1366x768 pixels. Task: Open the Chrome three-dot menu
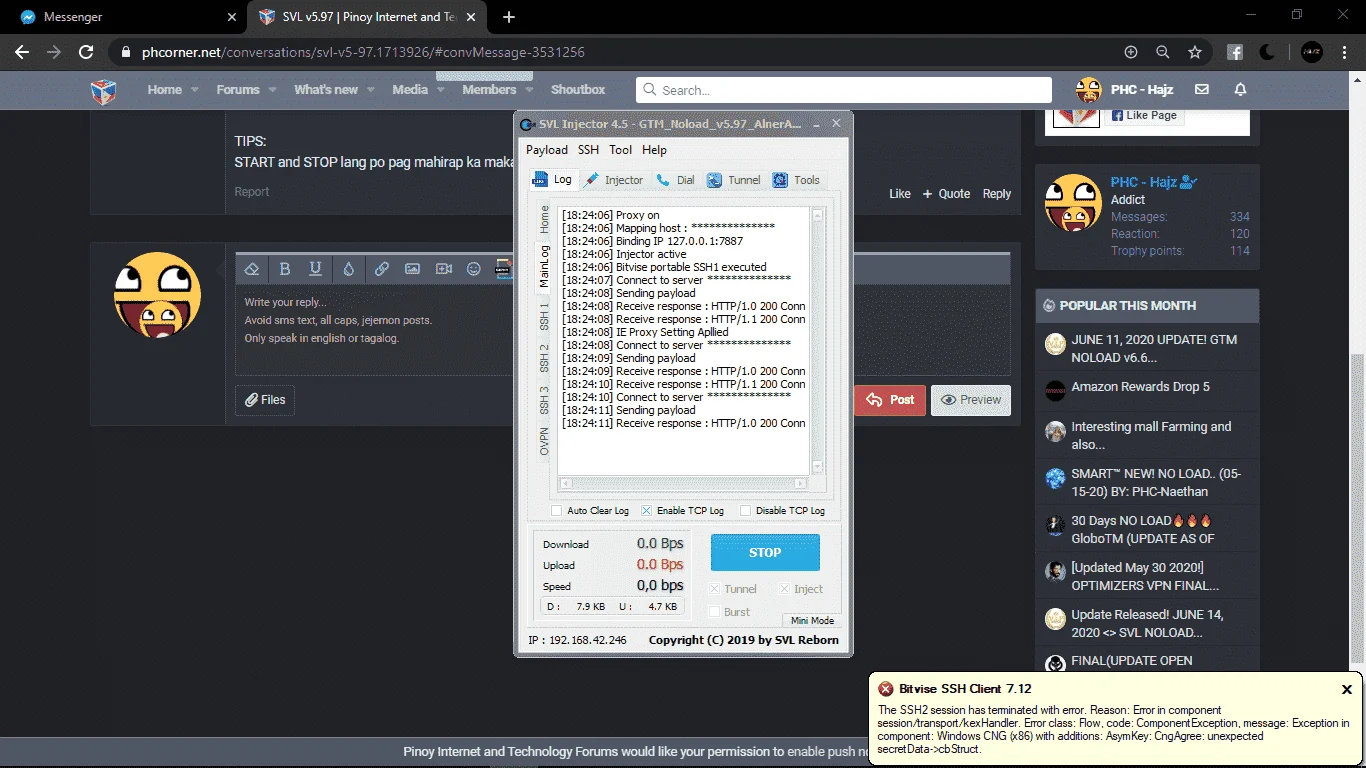point(1345,52)
